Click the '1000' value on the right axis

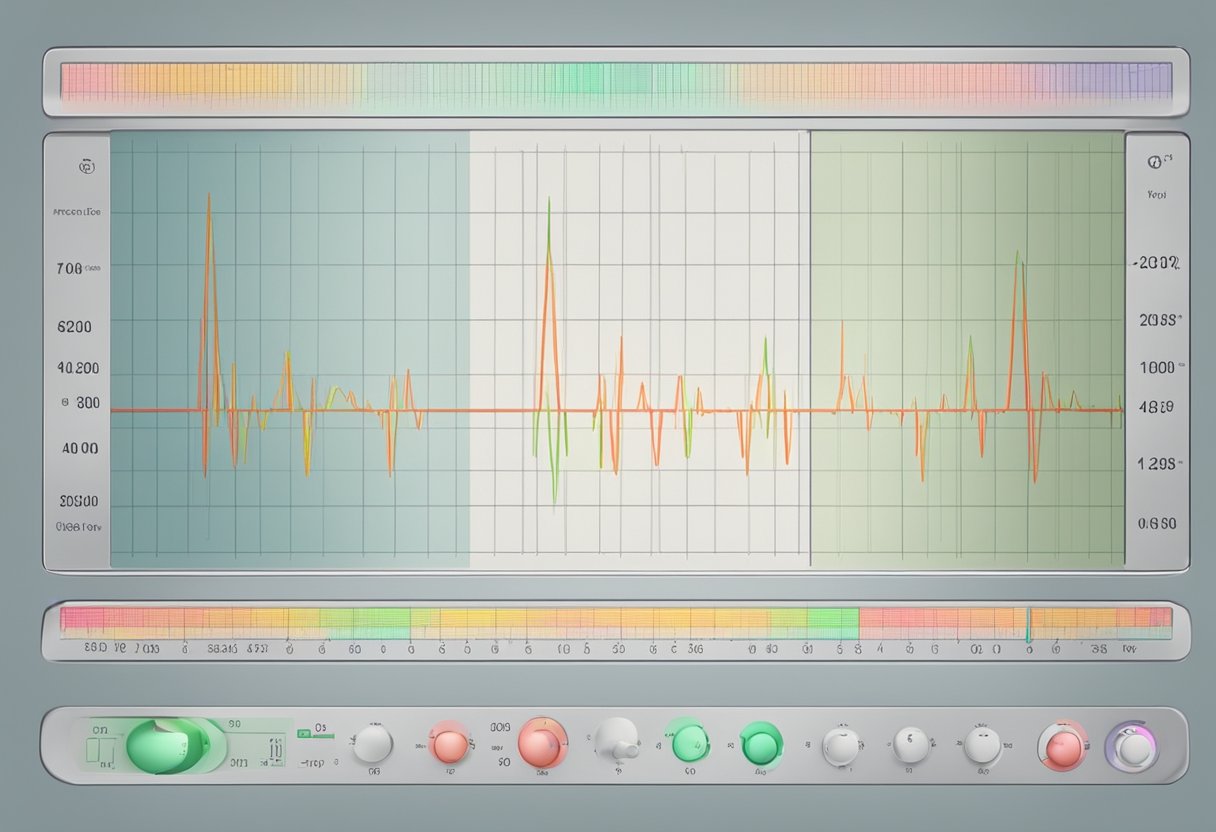pyautogui.click(x=1157, y=367)
